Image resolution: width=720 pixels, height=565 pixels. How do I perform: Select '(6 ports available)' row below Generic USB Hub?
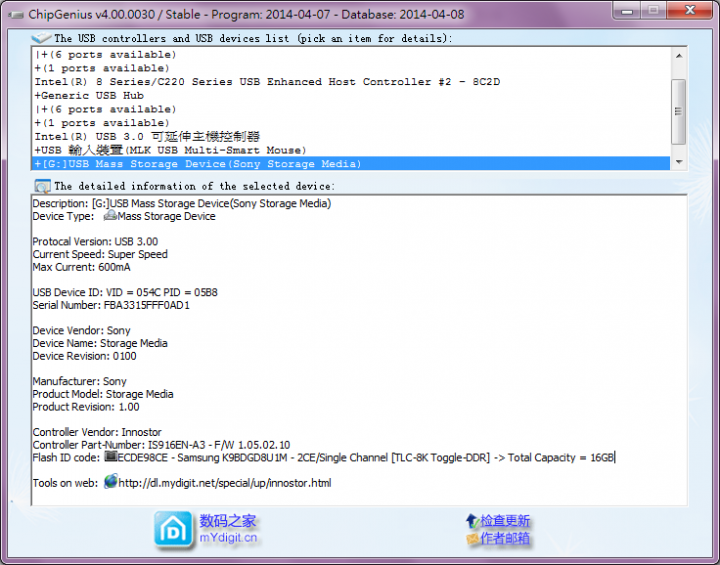(x=351, y=109)
